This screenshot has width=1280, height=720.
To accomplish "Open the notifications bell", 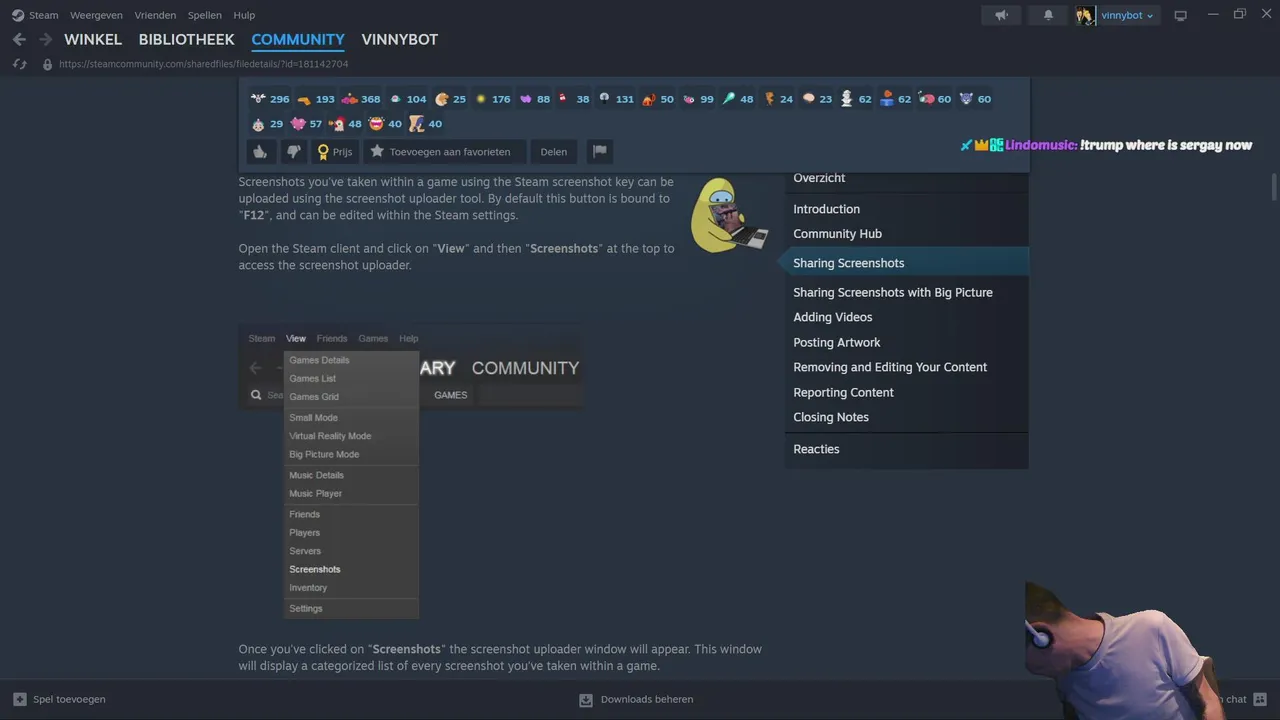I will tap(1048, 15).
